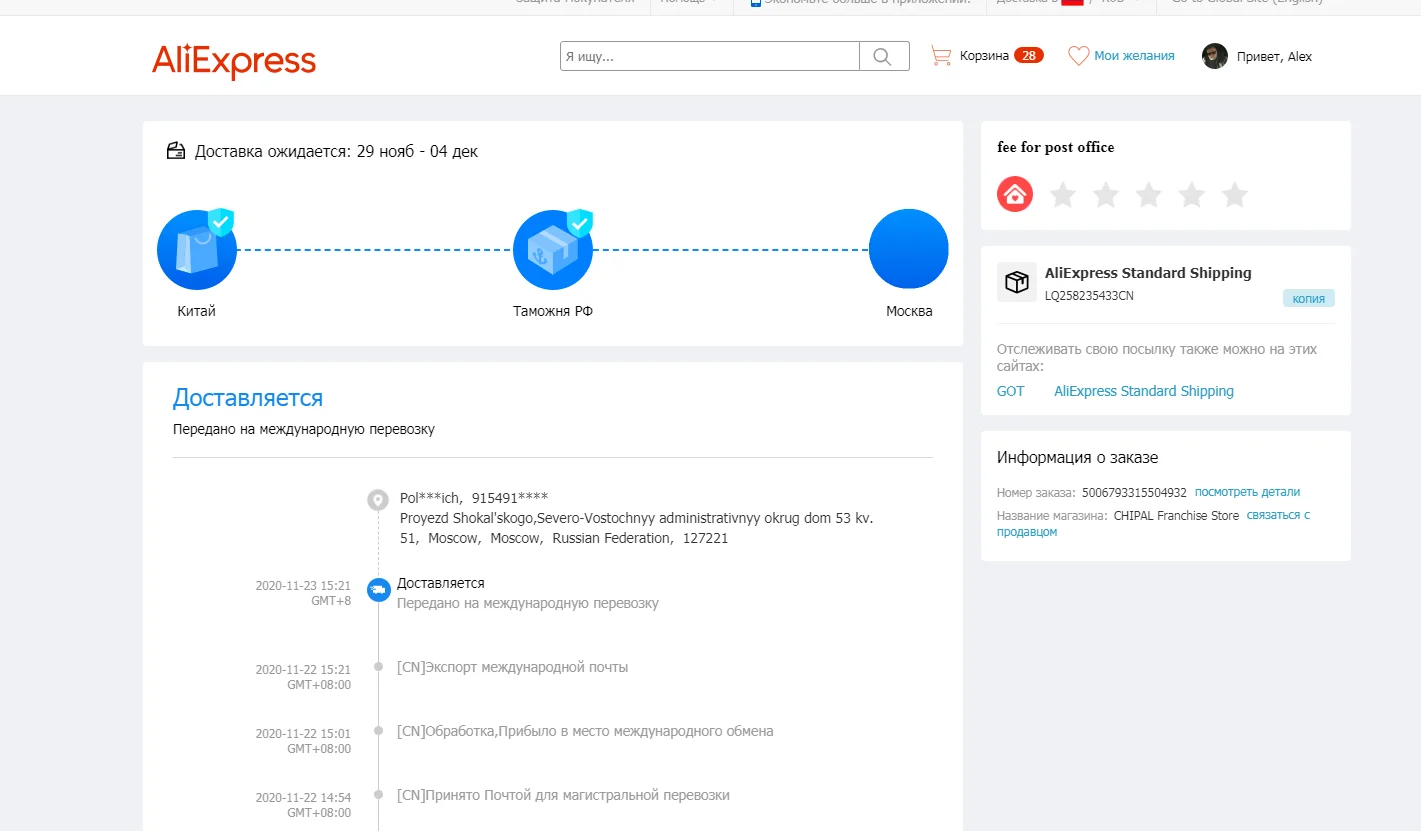Open the AliExpress home page logo
Viewport: 1421px width, 831px height.
point(234,60)
